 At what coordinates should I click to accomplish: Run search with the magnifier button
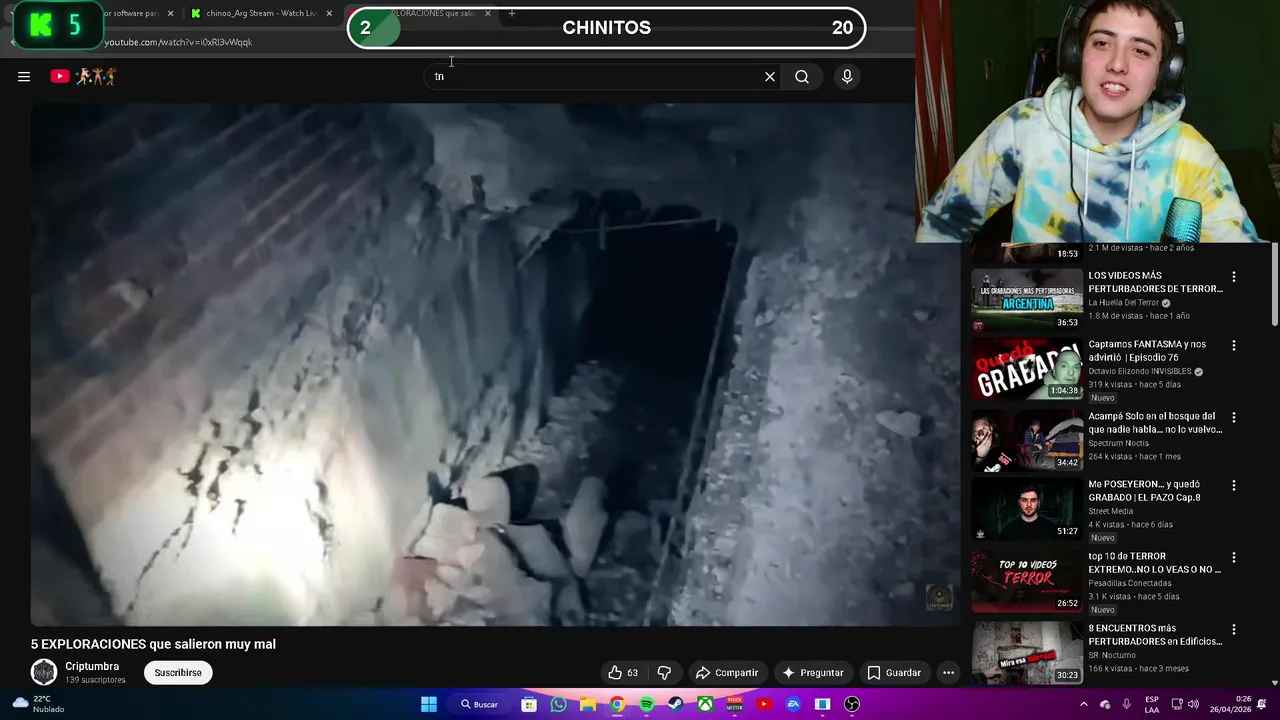(x=802, y=76)
